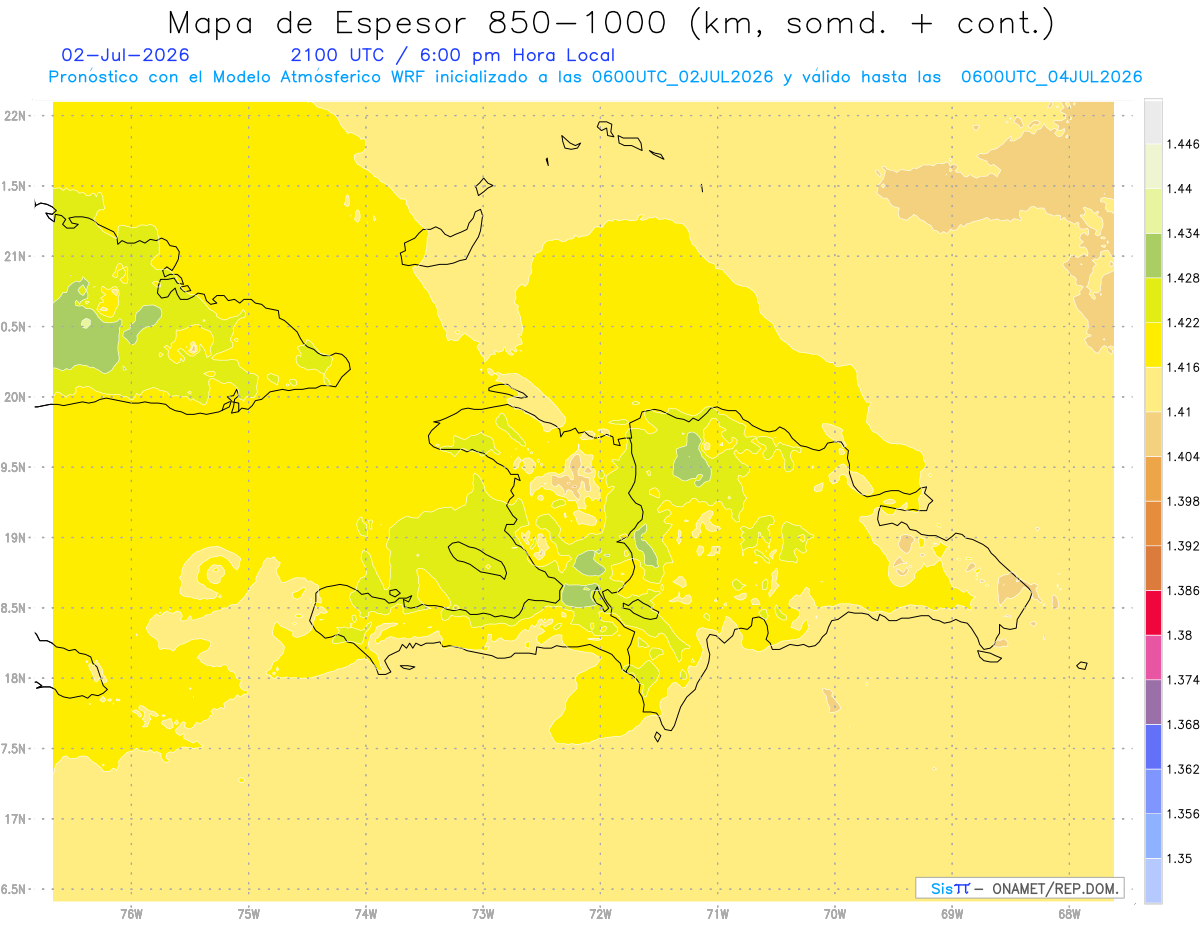Click the red legend segment between 1.38 and 1.386

(x=1153, y=613)
